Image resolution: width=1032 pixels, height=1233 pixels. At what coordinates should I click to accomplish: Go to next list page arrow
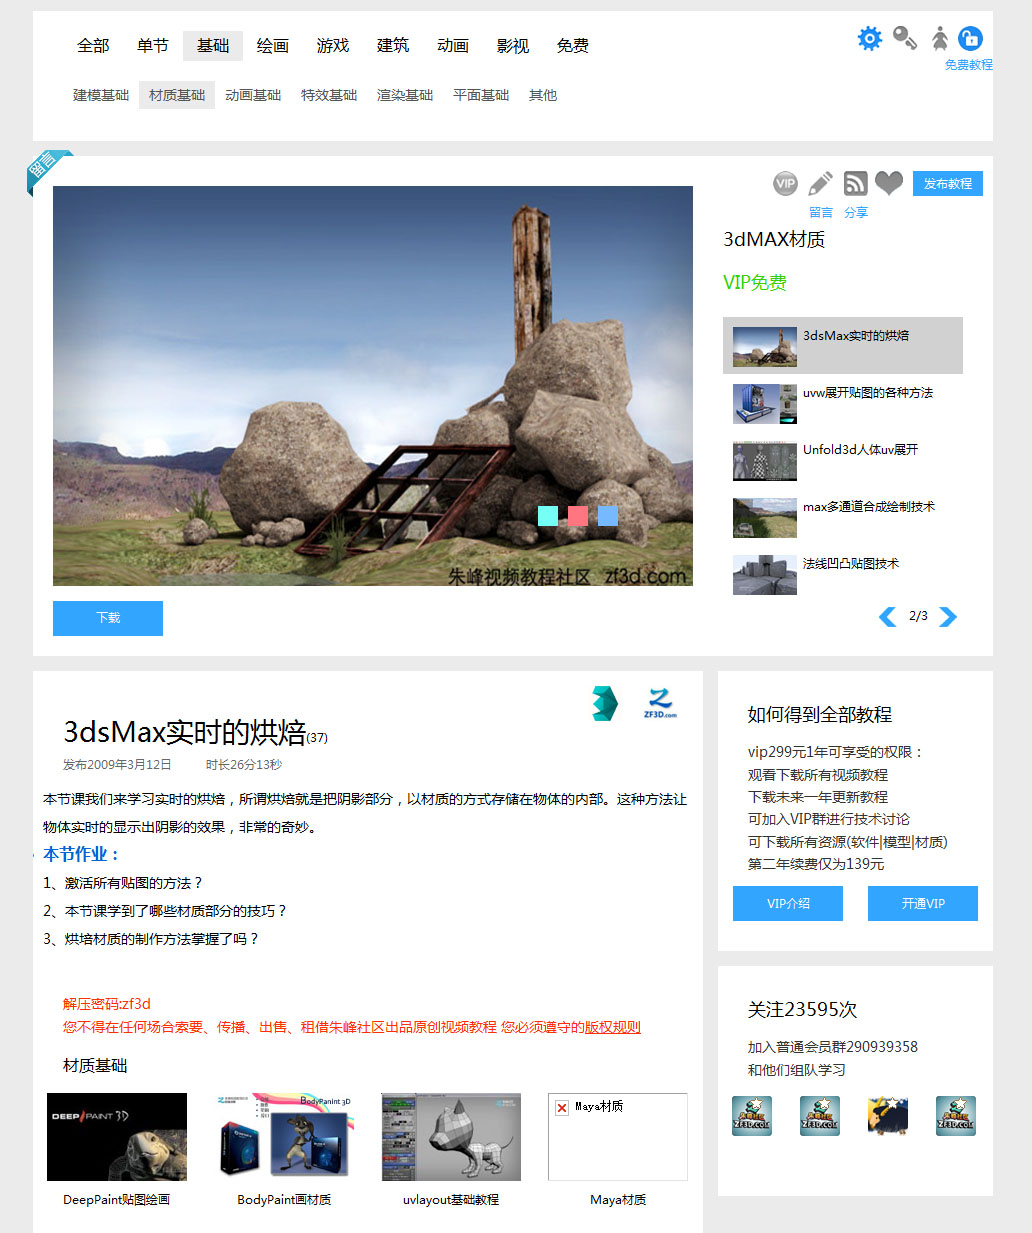tap(948, 617)
